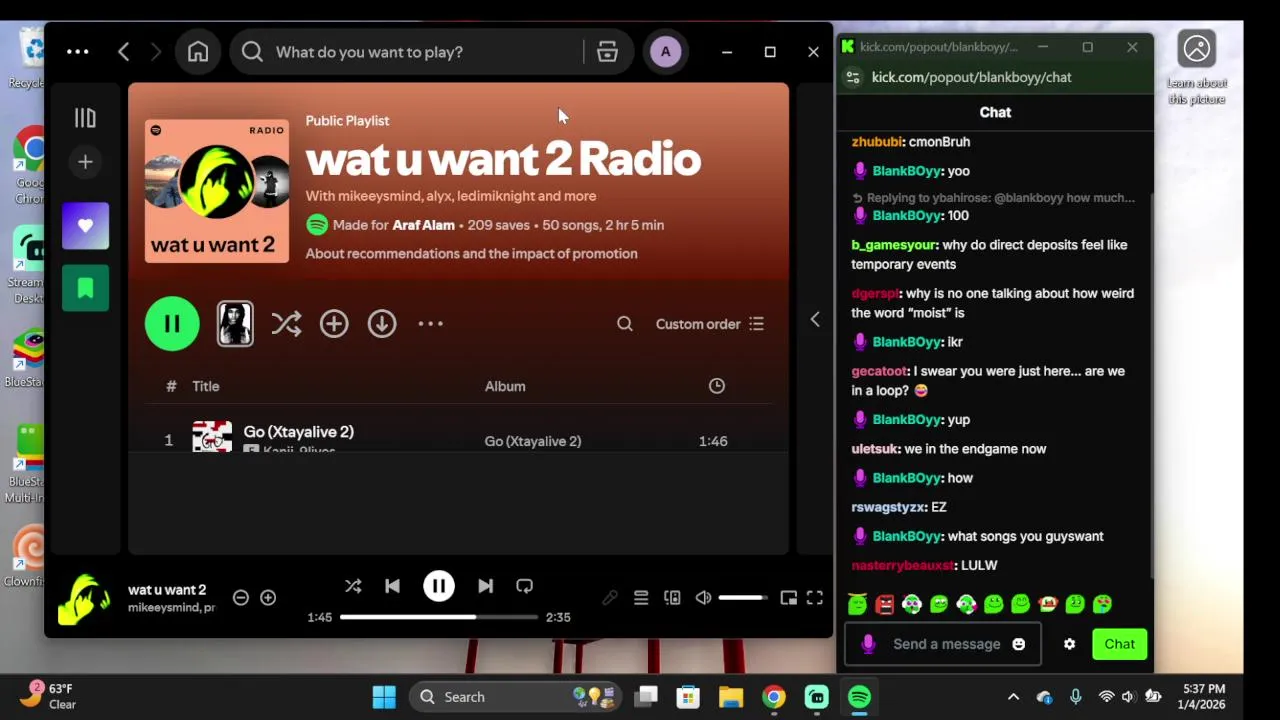Insert the red angry emote in Kick chat
This screenshot has width=1280, height=720.
(884, 604)
